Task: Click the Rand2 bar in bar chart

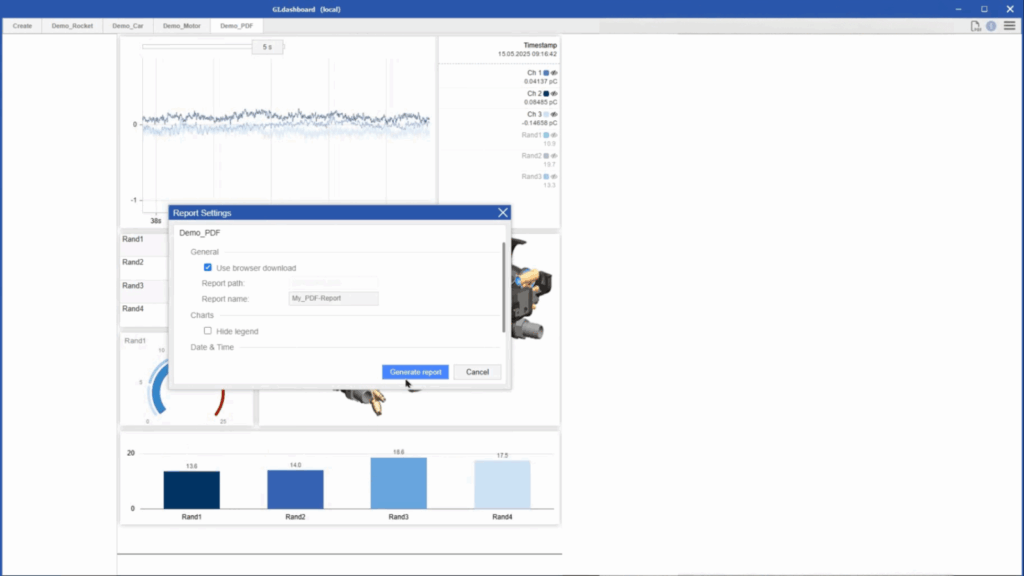Action: click(x=295, y=489)
